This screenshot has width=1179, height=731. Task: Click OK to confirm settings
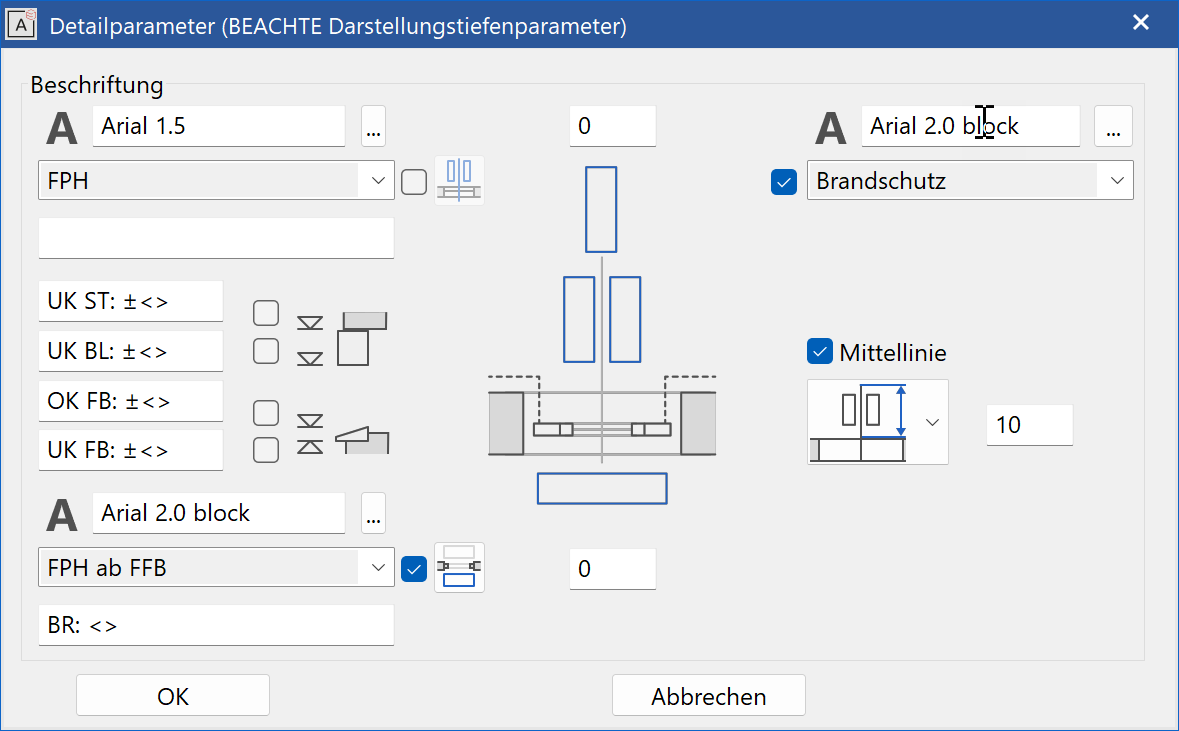tap(173, 696)
